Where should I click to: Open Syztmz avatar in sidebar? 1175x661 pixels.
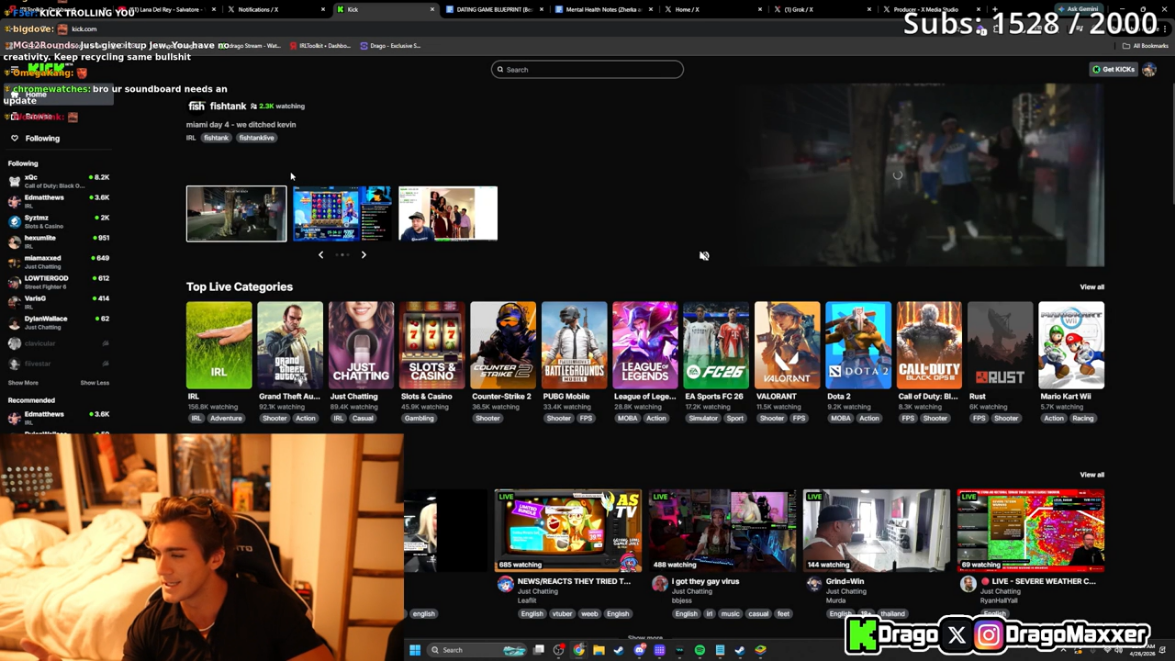(14, 221)
